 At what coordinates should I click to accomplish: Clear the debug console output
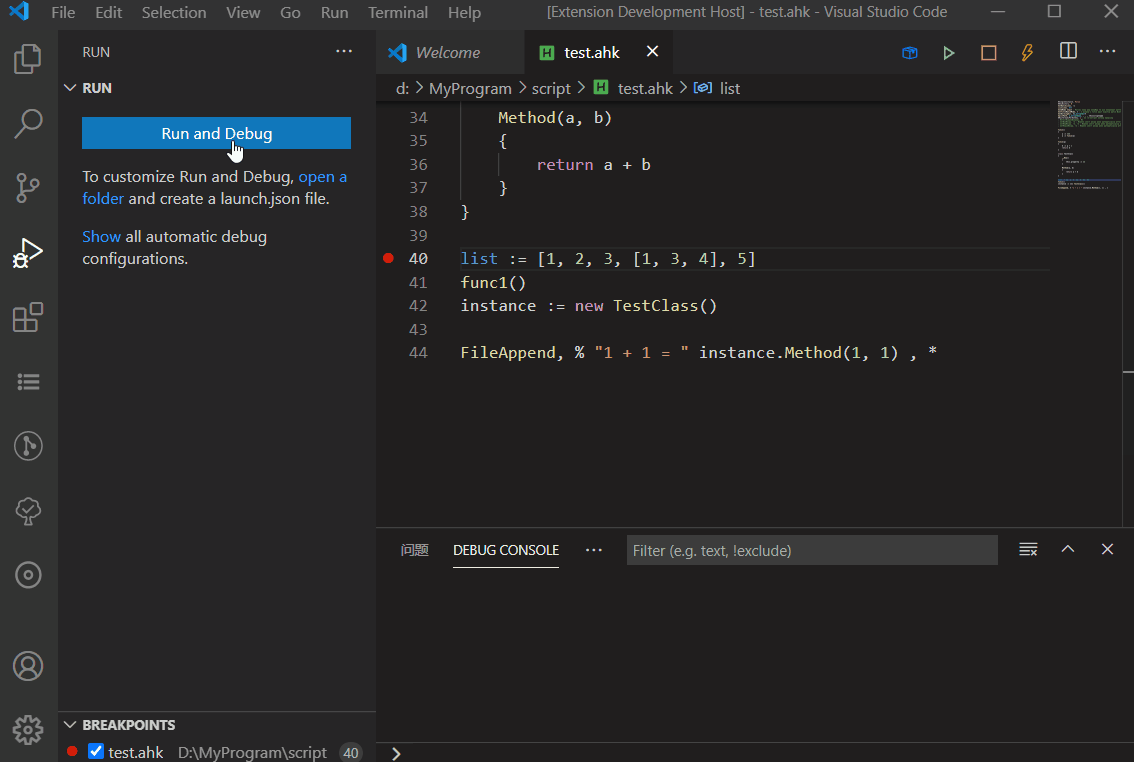tap(1028, 549)
